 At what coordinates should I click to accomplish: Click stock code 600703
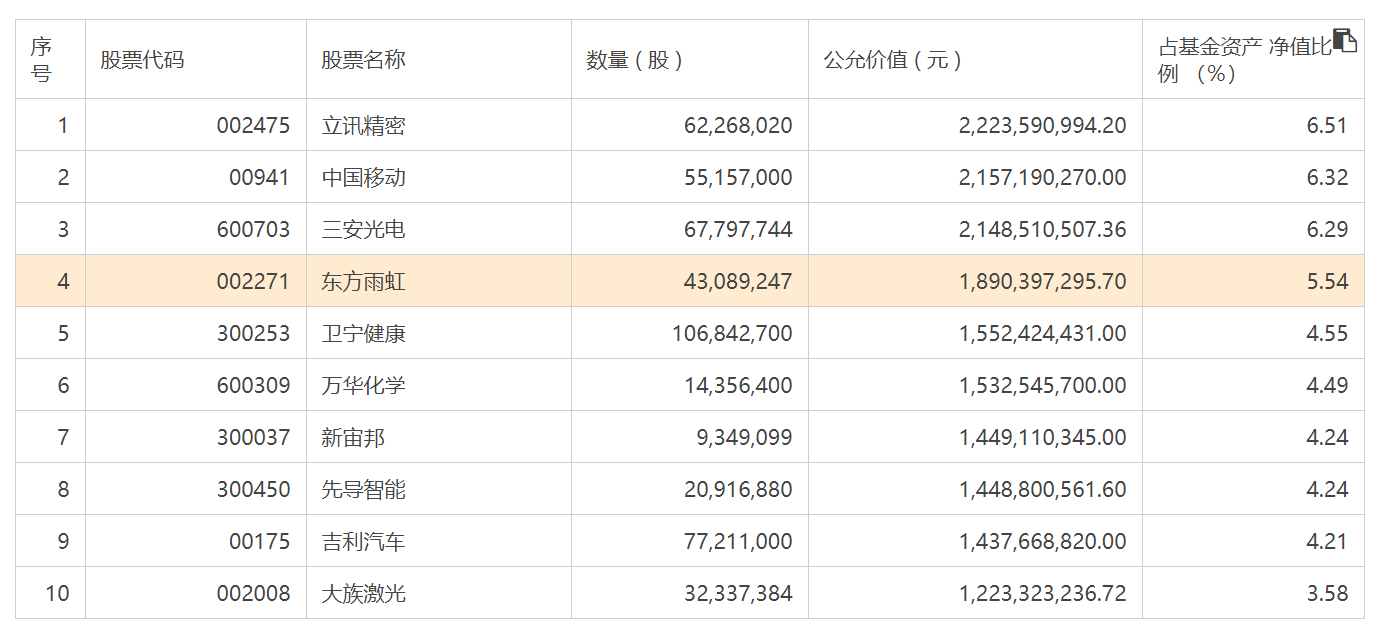pyautogui.click(x=253, y=230)
